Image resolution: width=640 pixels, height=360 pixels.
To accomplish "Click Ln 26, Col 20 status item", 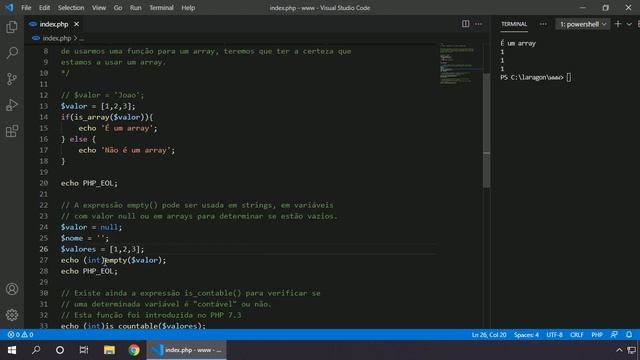I will (x=489, y=335).
